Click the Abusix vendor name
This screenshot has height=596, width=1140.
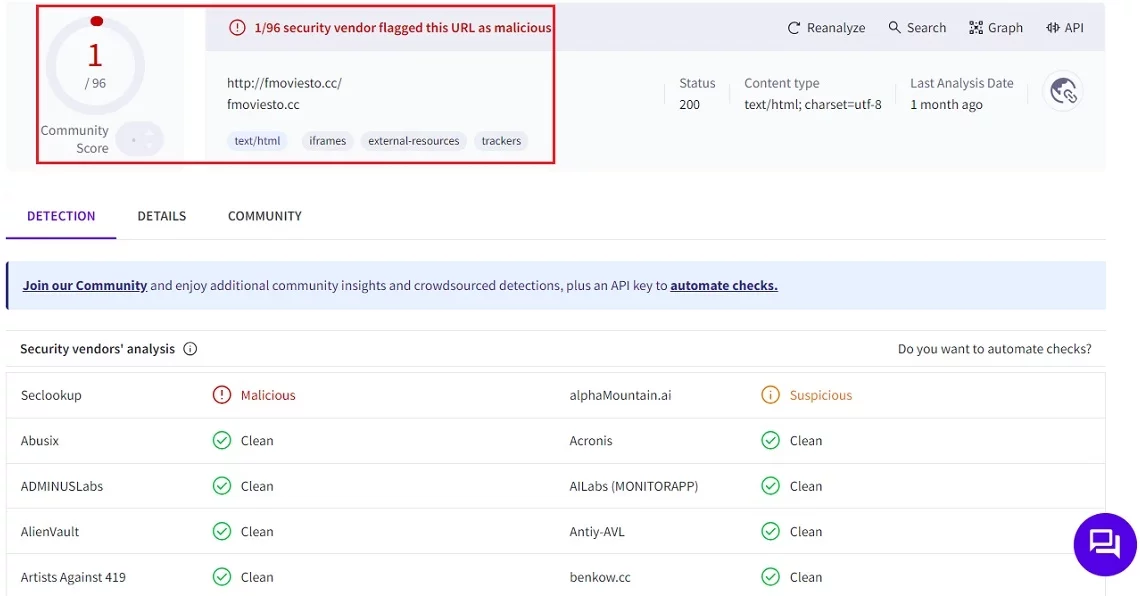[40, 440]
